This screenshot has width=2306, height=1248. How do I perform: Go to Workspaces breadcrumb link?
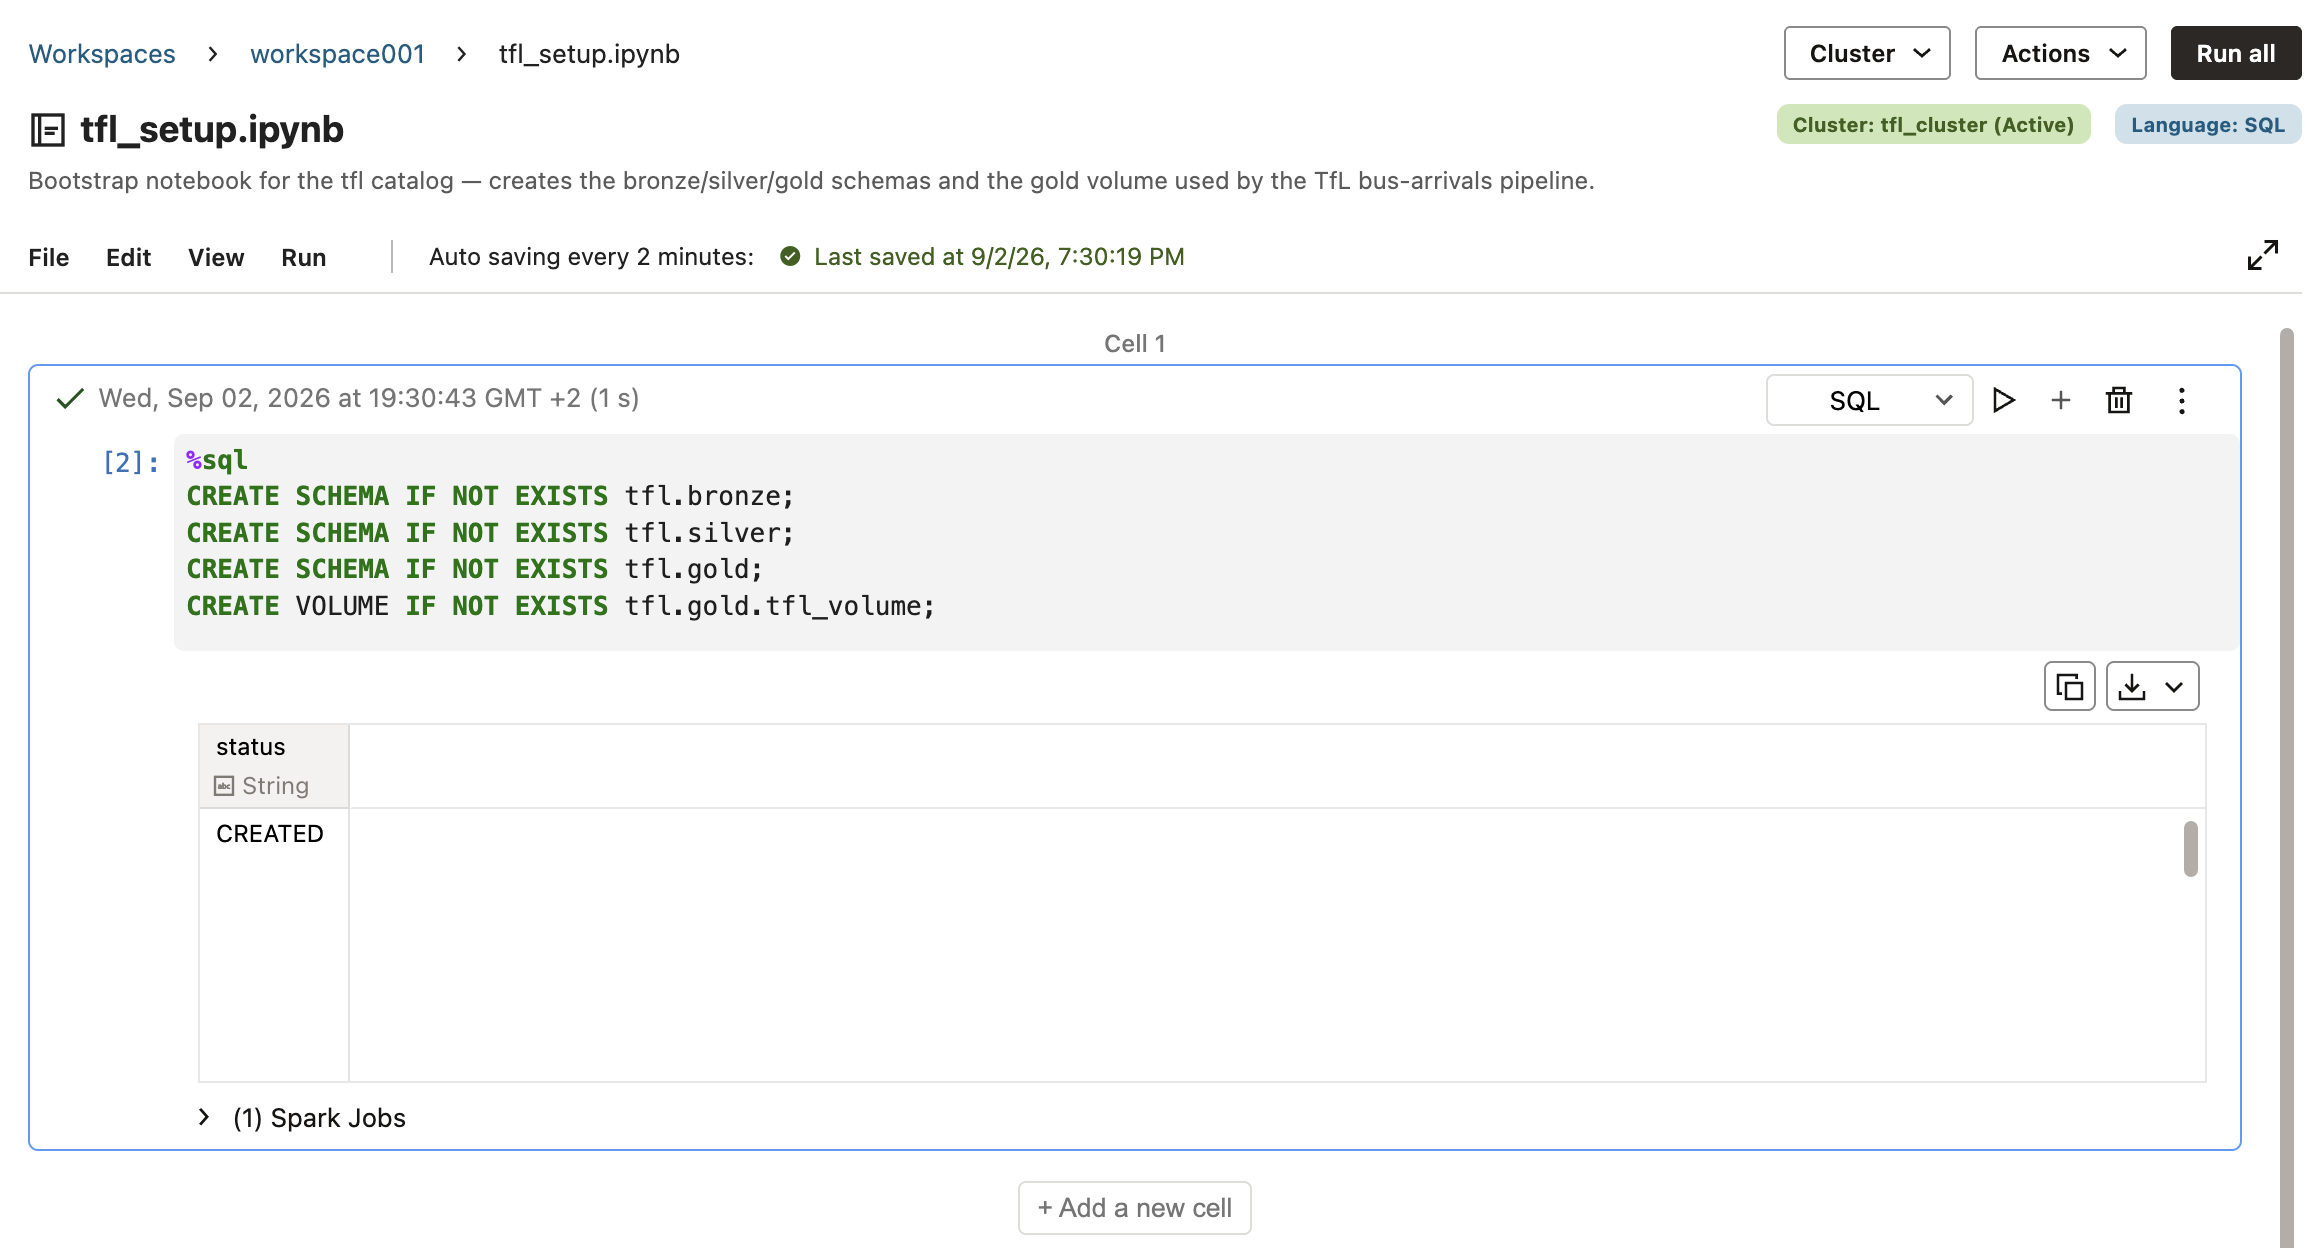(102, 54)
